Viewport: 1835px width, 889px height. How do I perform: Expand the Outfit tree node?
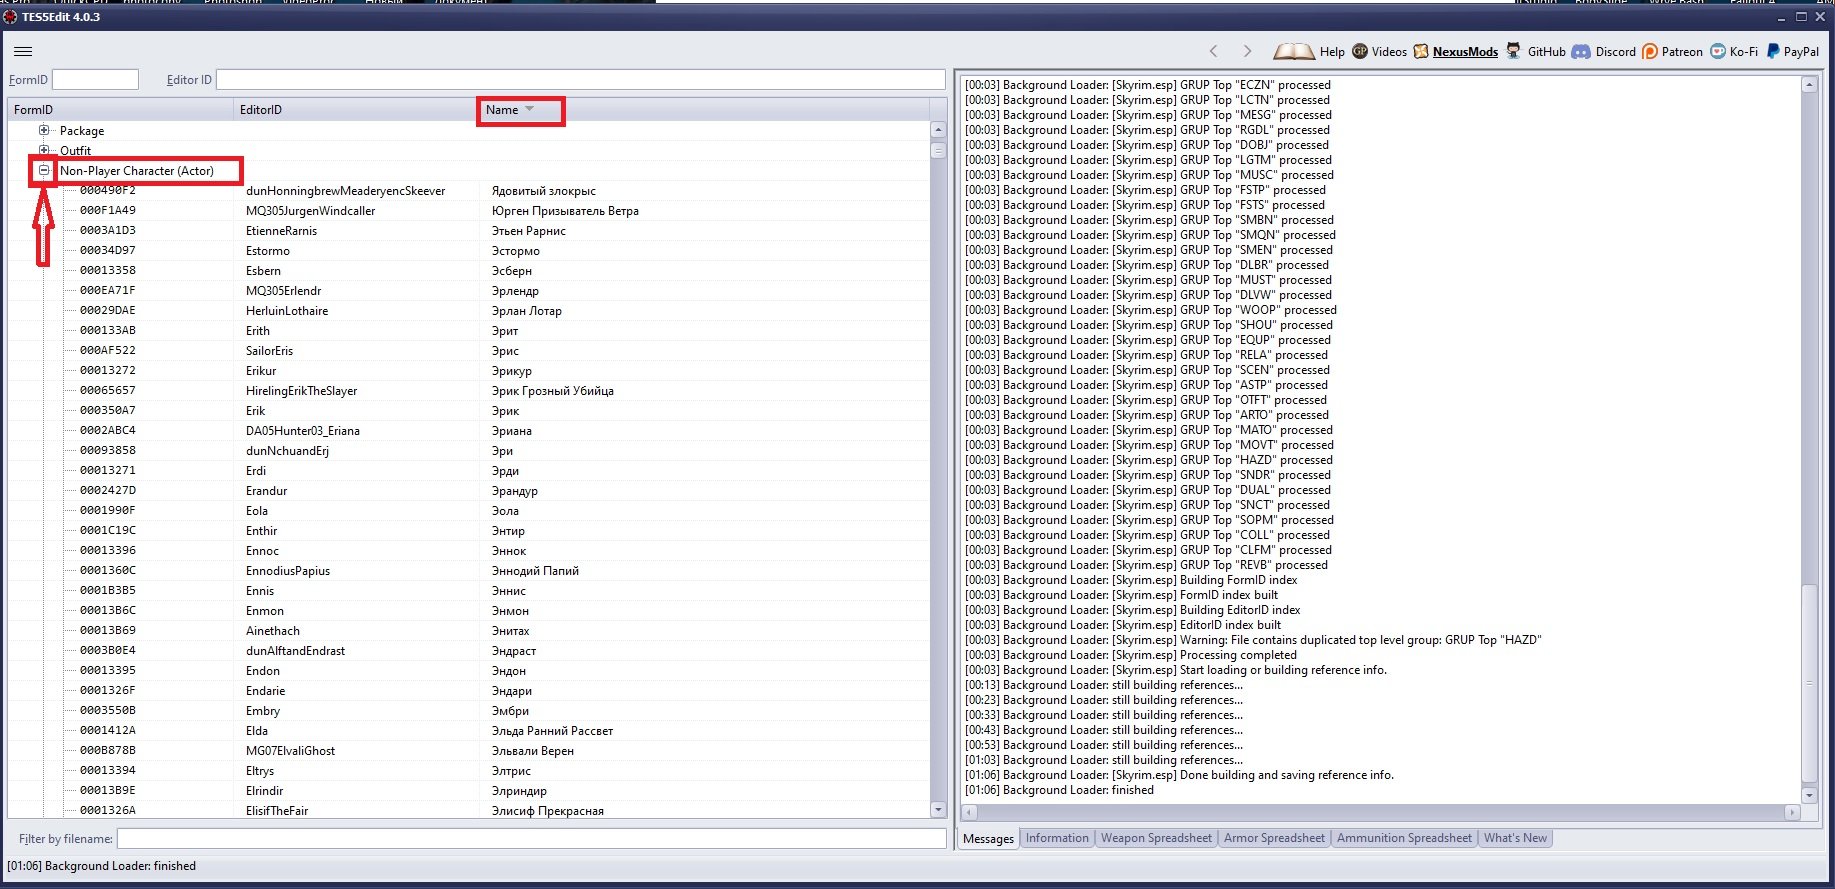click(44, 150)
